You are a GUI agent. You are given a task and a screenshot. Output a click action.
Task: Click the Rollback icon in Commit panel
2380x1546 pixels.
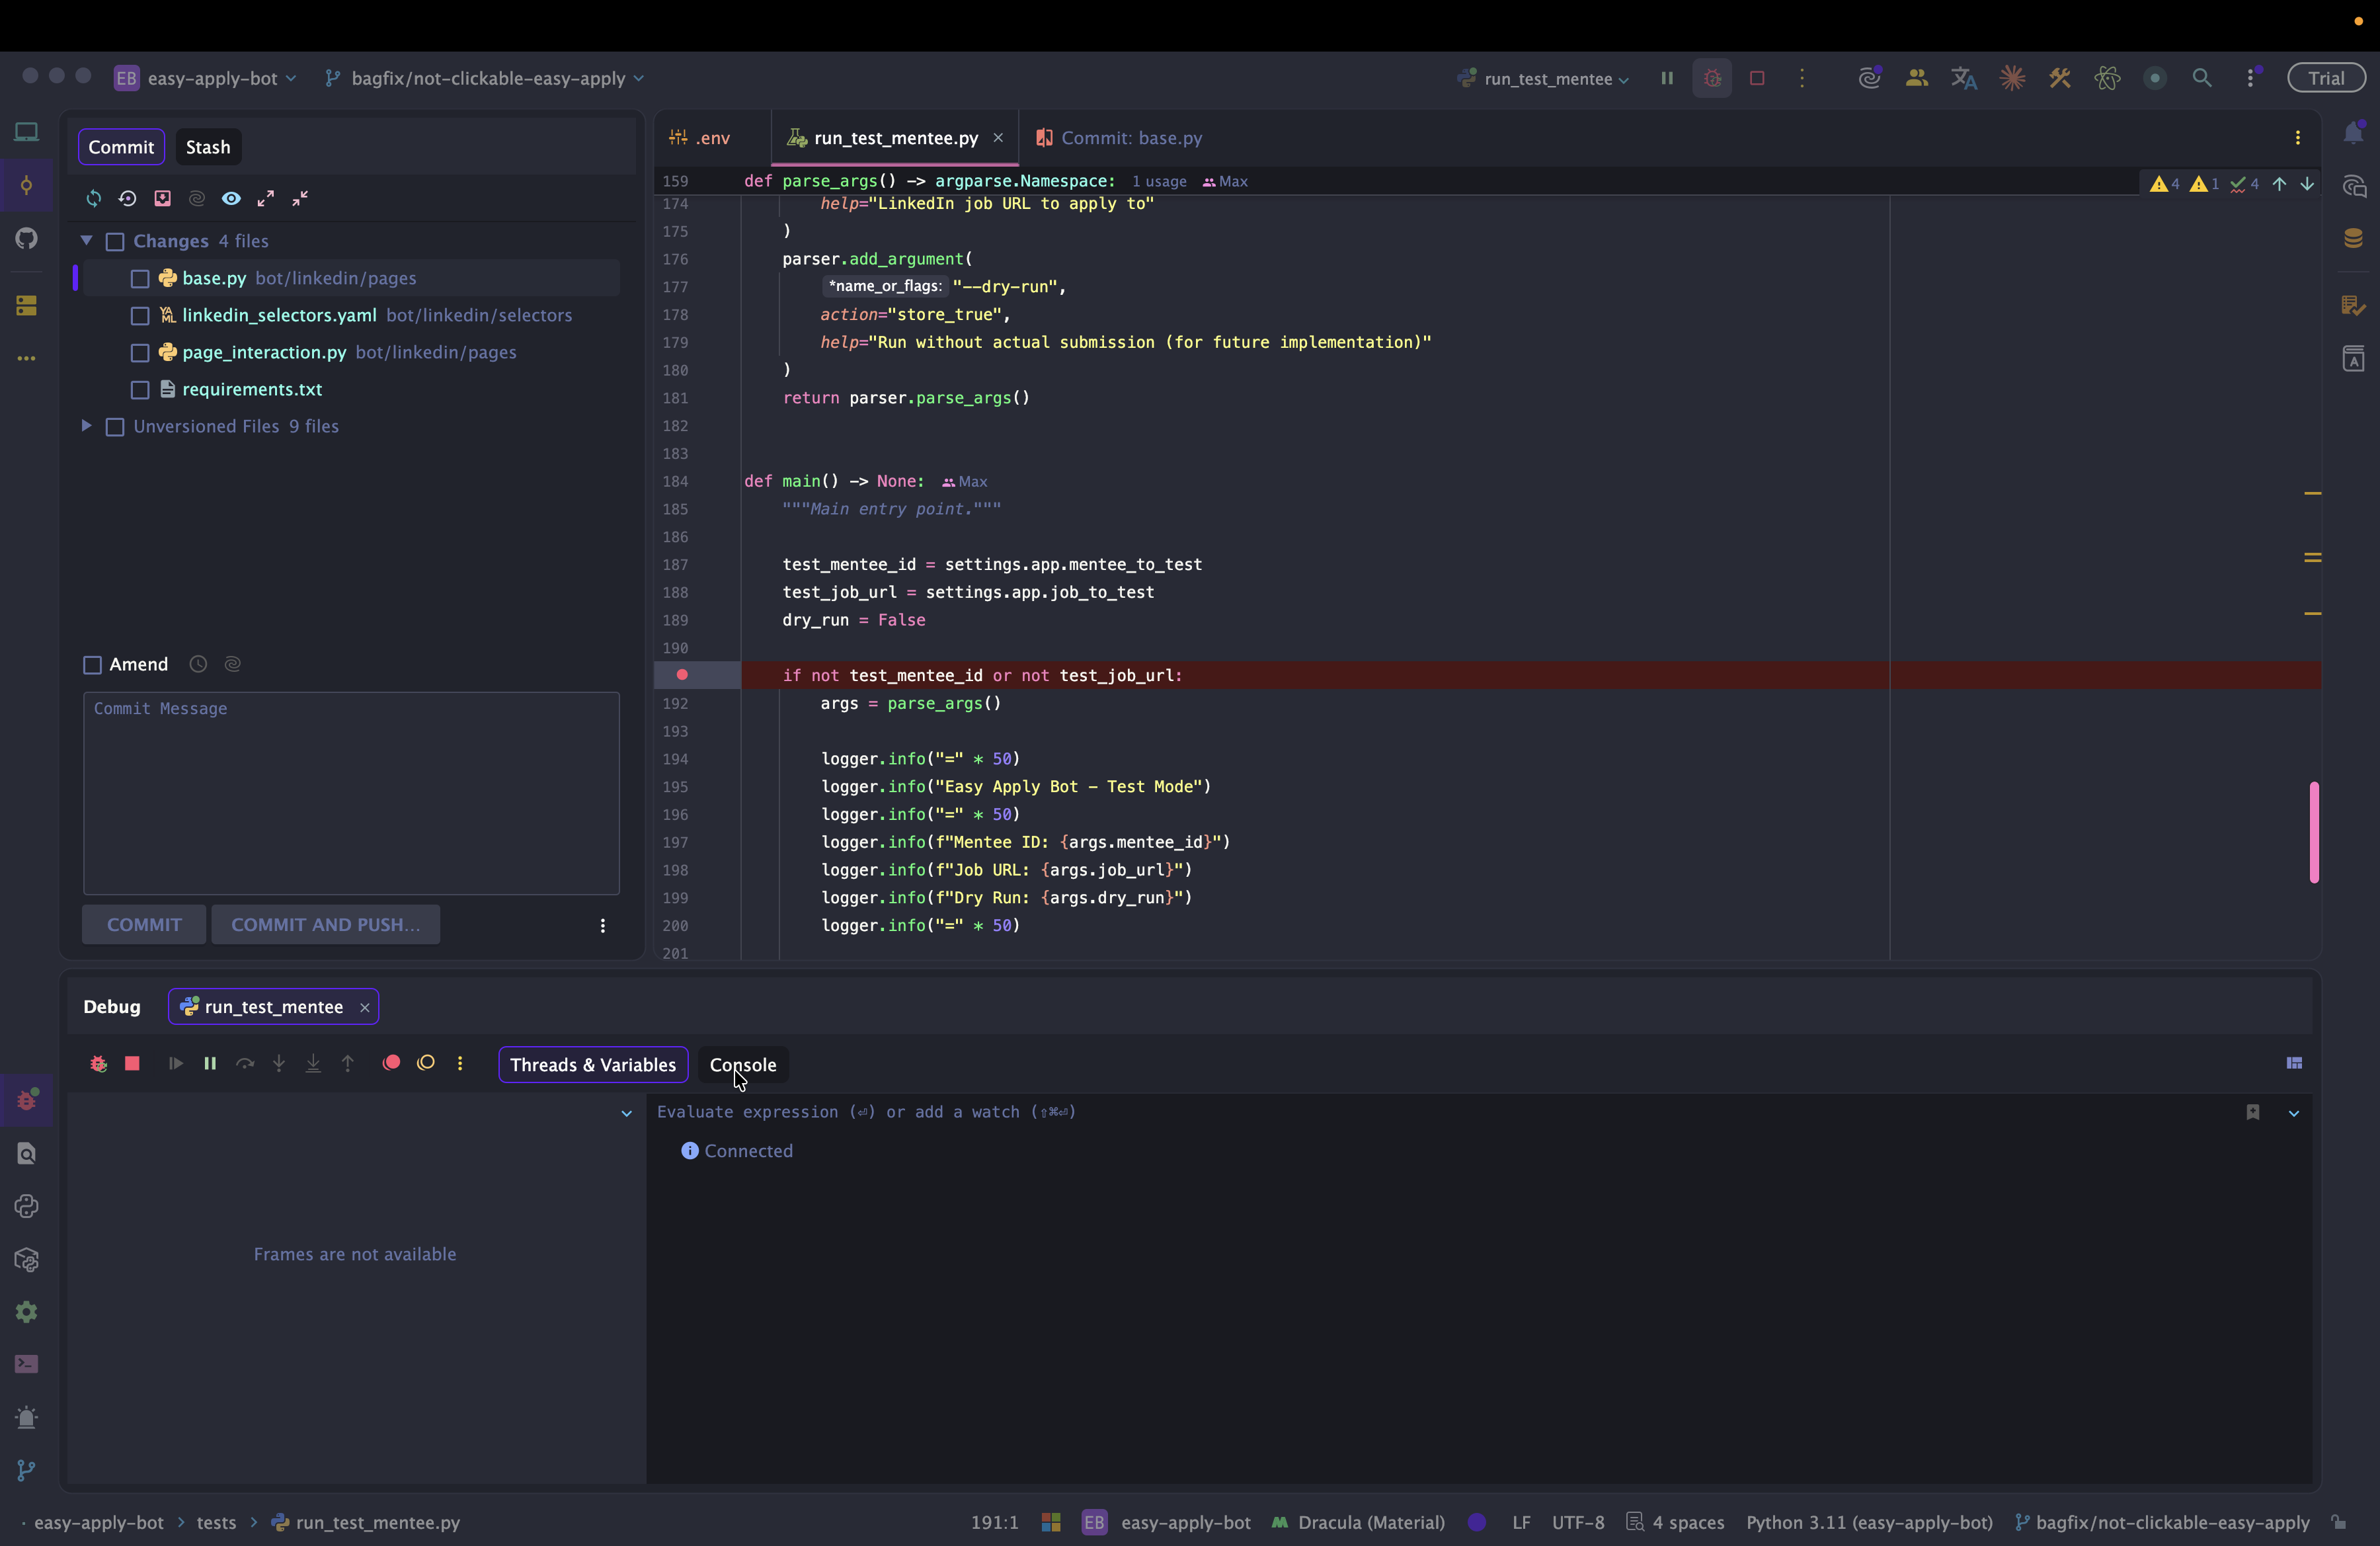[x=127, y=198]
